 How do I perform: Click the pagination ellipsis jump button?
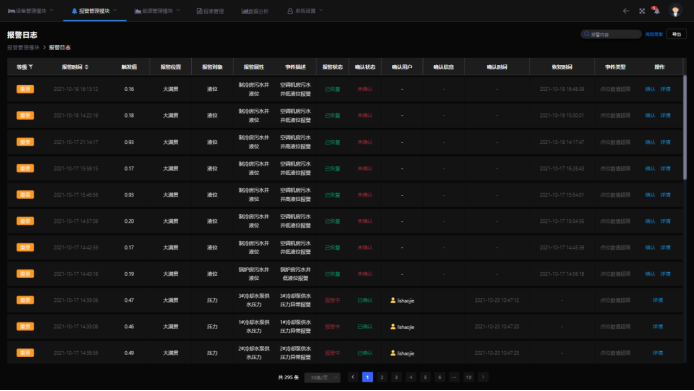point(454,377)
